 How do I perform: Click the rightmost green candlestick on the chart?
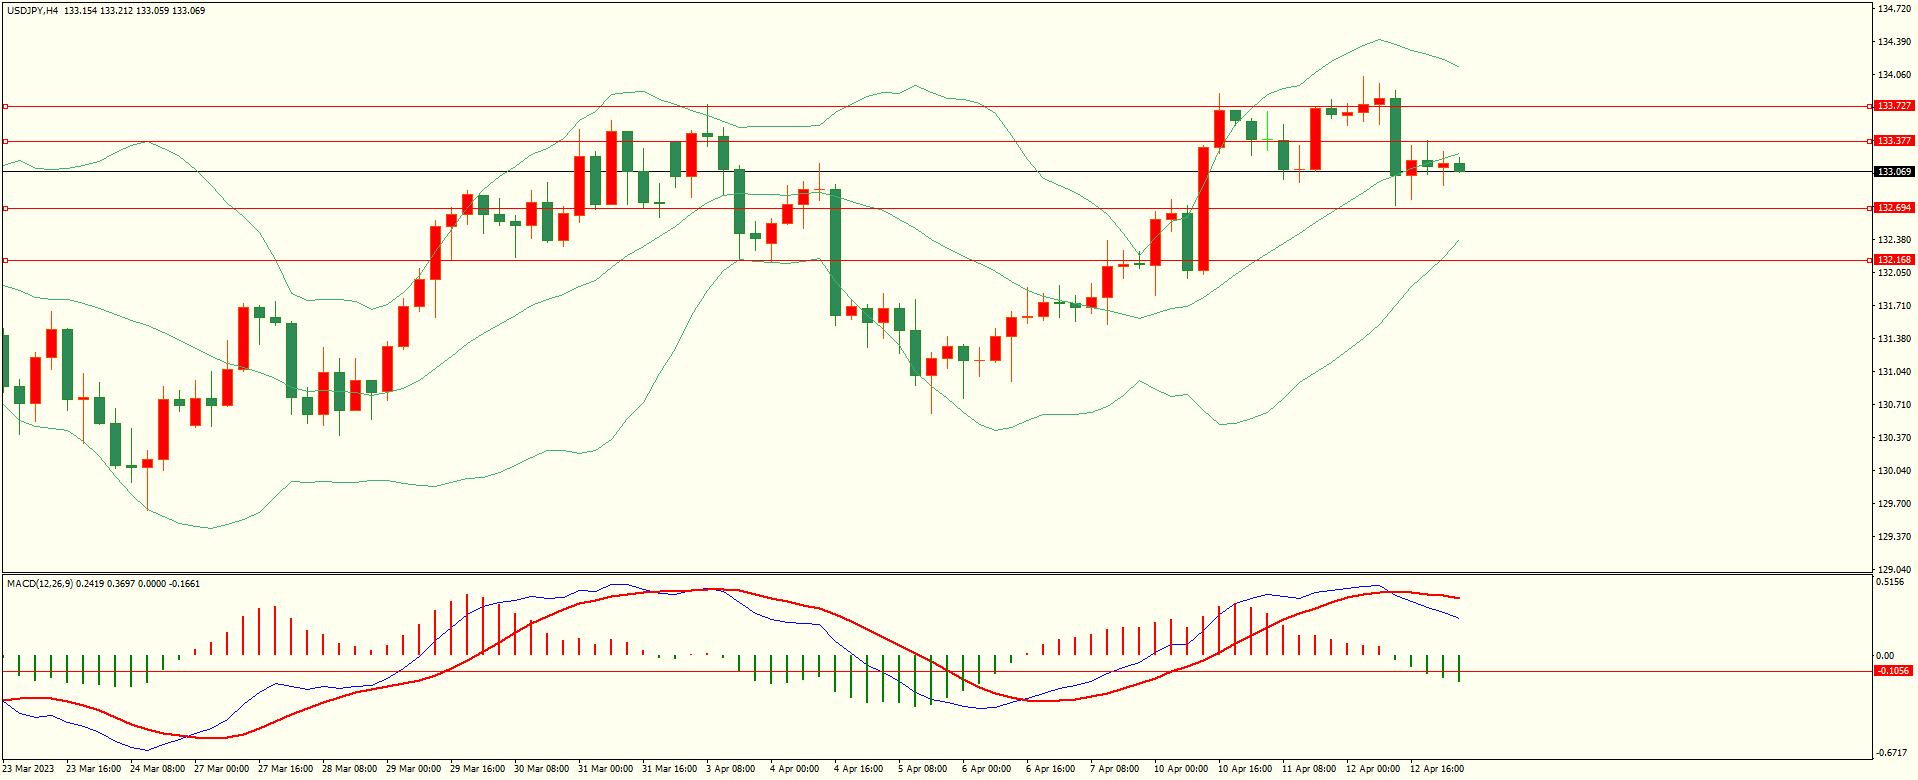(x=1459, y=167)
